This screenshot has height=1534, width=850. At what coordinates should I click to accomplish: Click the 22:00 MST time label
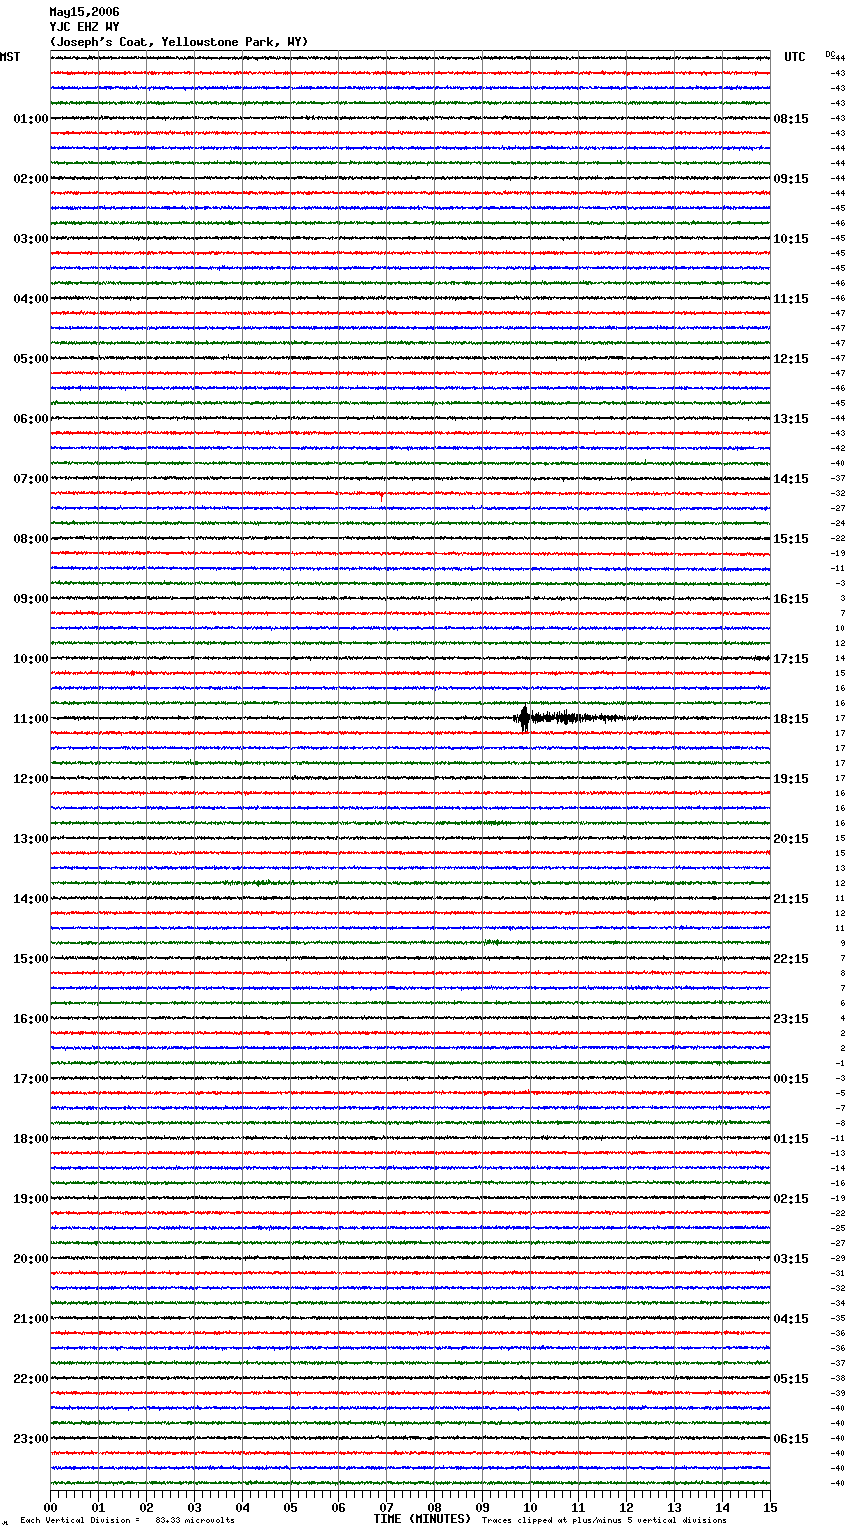31,1379
